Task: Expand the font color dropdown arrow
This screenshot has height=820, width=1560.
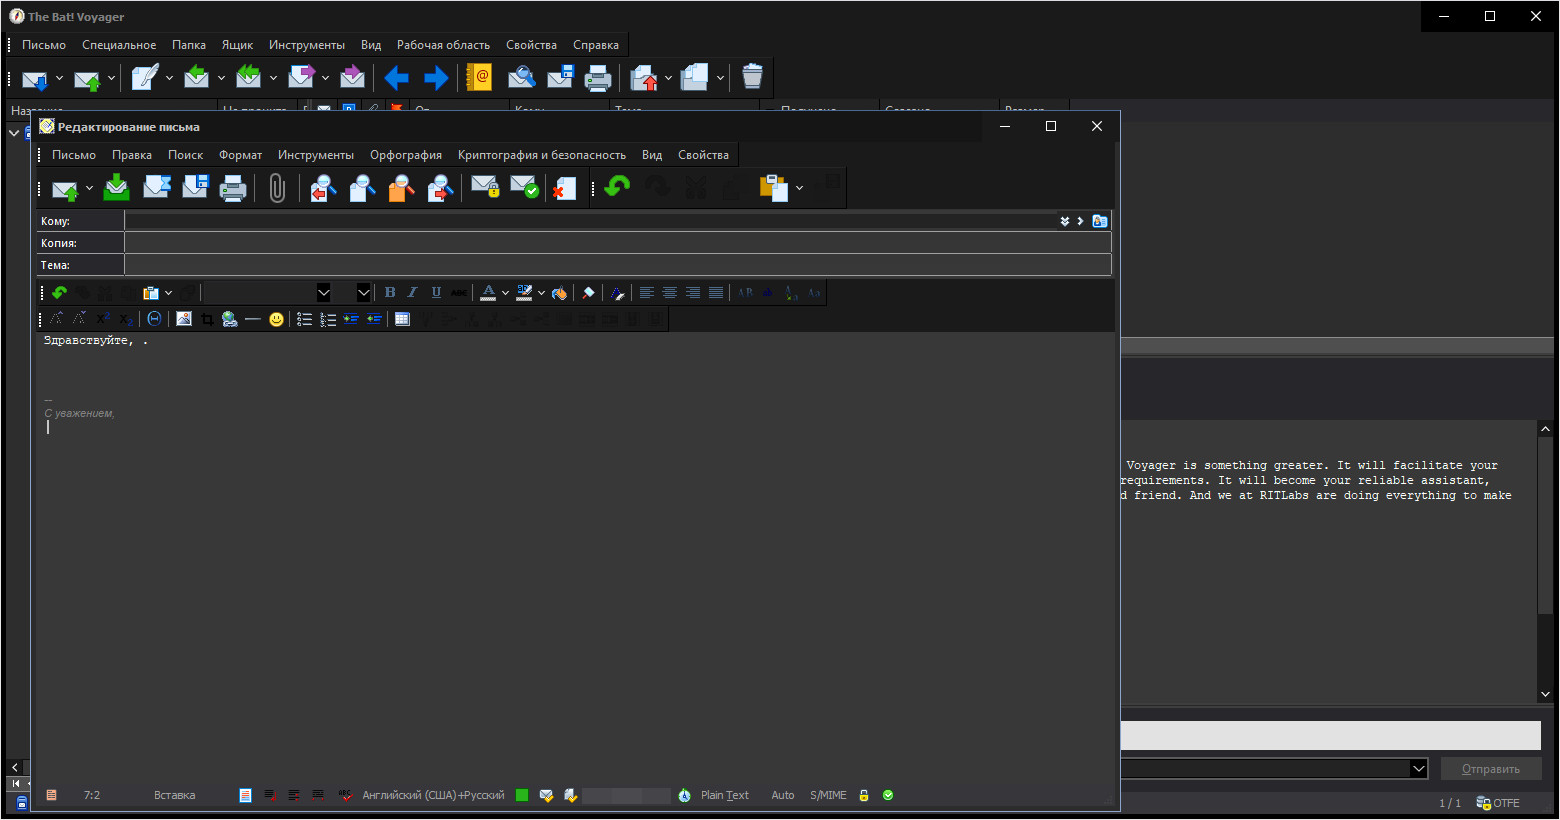Action: (x=505, y=293)
